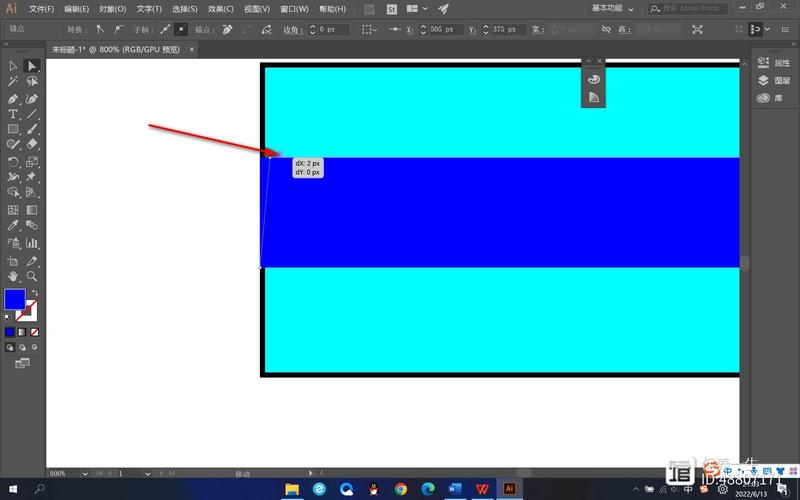Open the 文件(F) menu
The height and width of the screenshot is (500, 800).
[42, 9]
